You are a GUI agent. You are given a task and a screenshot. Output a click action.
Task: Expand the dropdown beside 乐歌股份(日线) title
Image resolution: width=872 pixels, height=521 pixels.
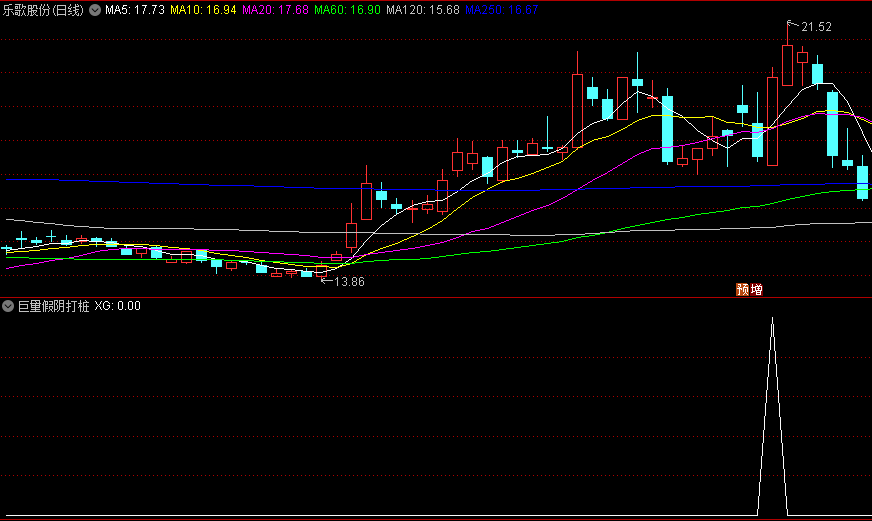tap(95, 10)
